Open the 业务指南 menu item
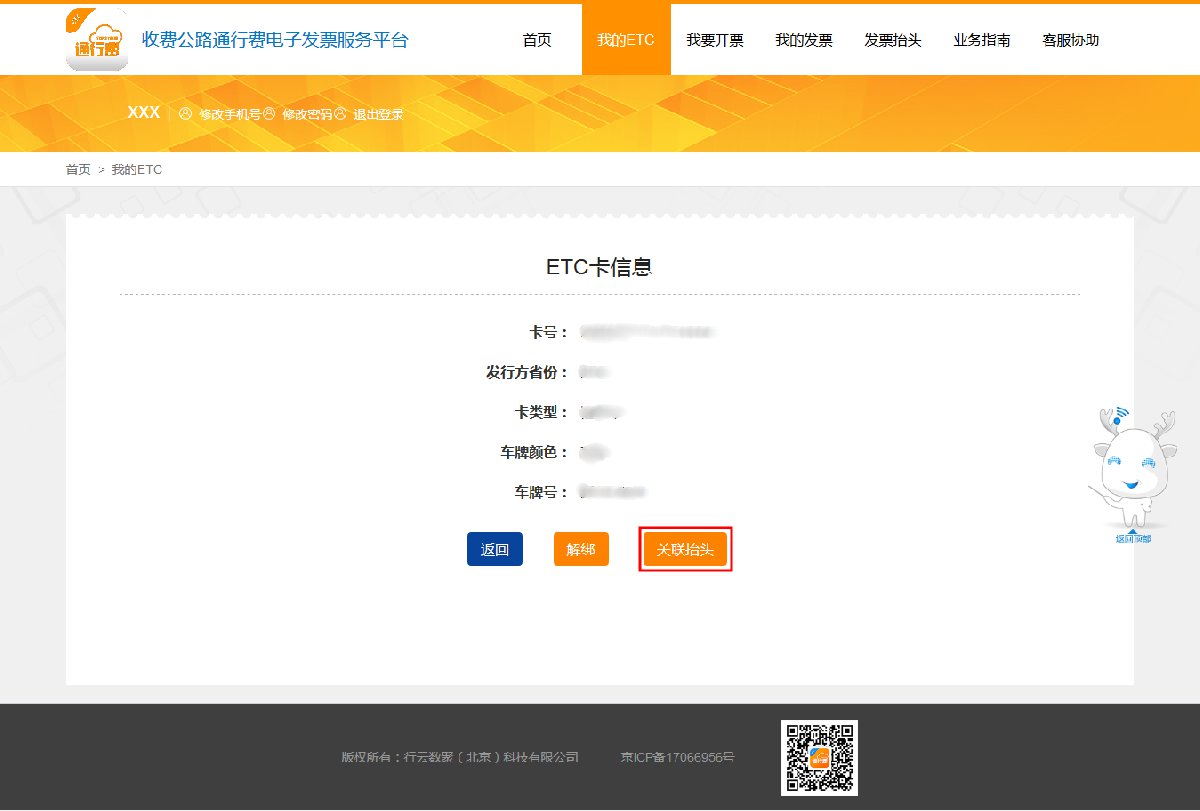Image resolution: width=1200 pixels, height=811 pixels. [x=982, y=40]
